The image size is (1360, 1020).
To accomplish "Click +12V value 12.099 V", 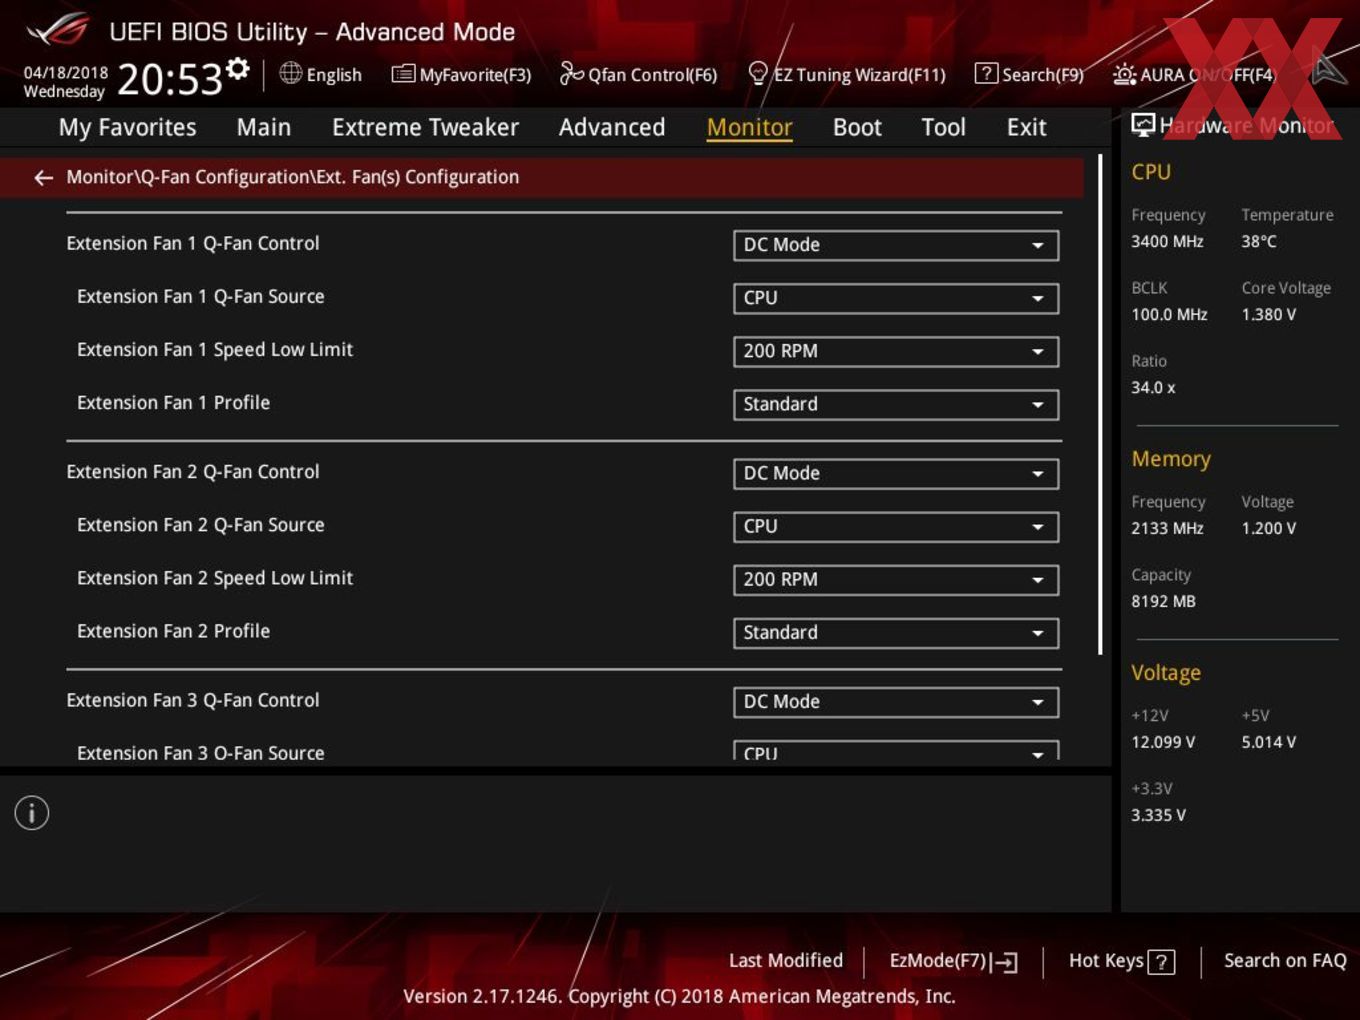I will [1163, 742].
